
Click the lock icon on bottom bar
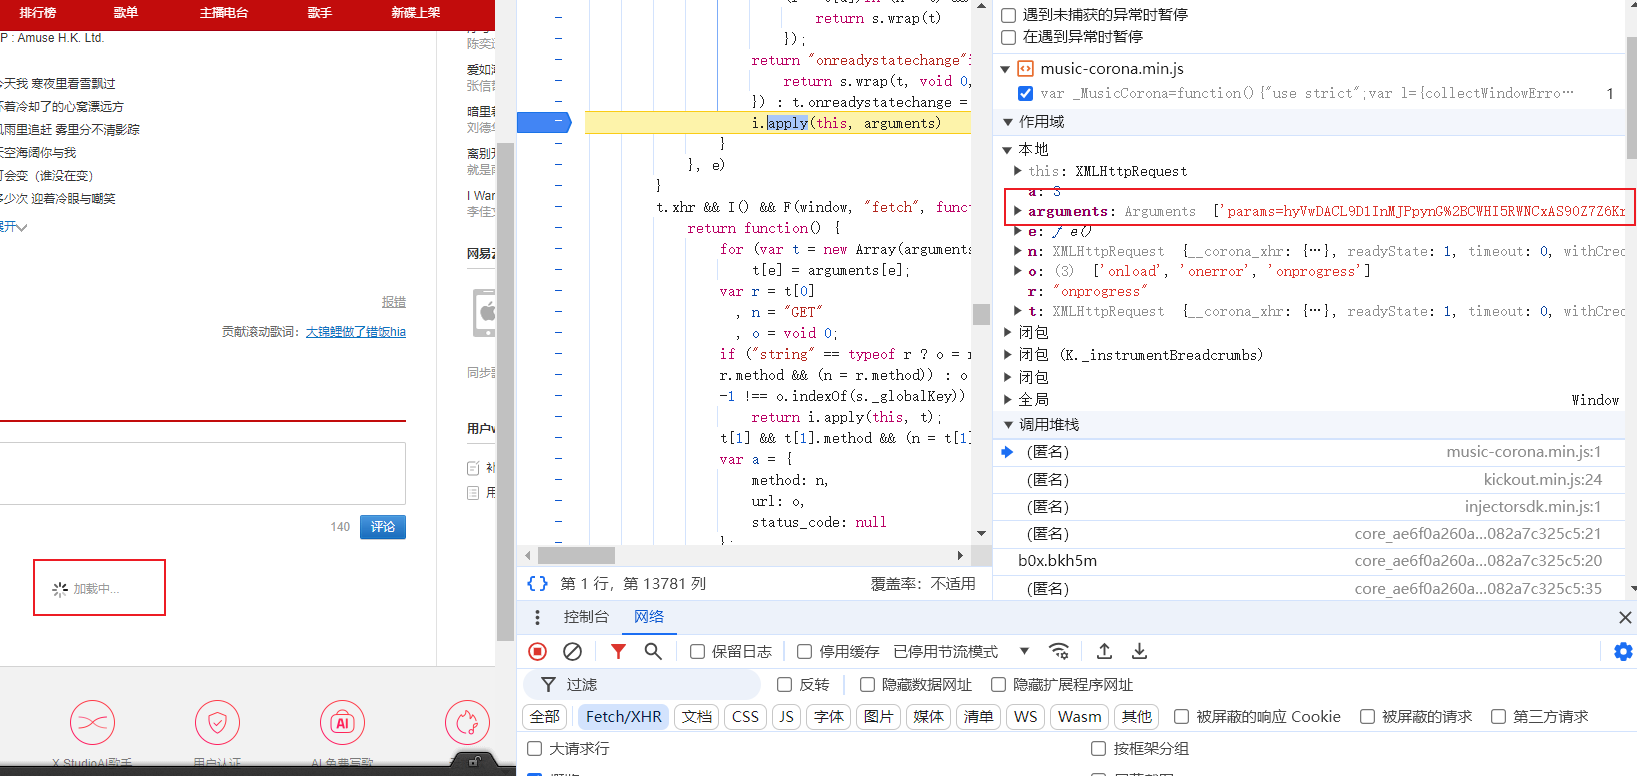click(x=474, y=761)
